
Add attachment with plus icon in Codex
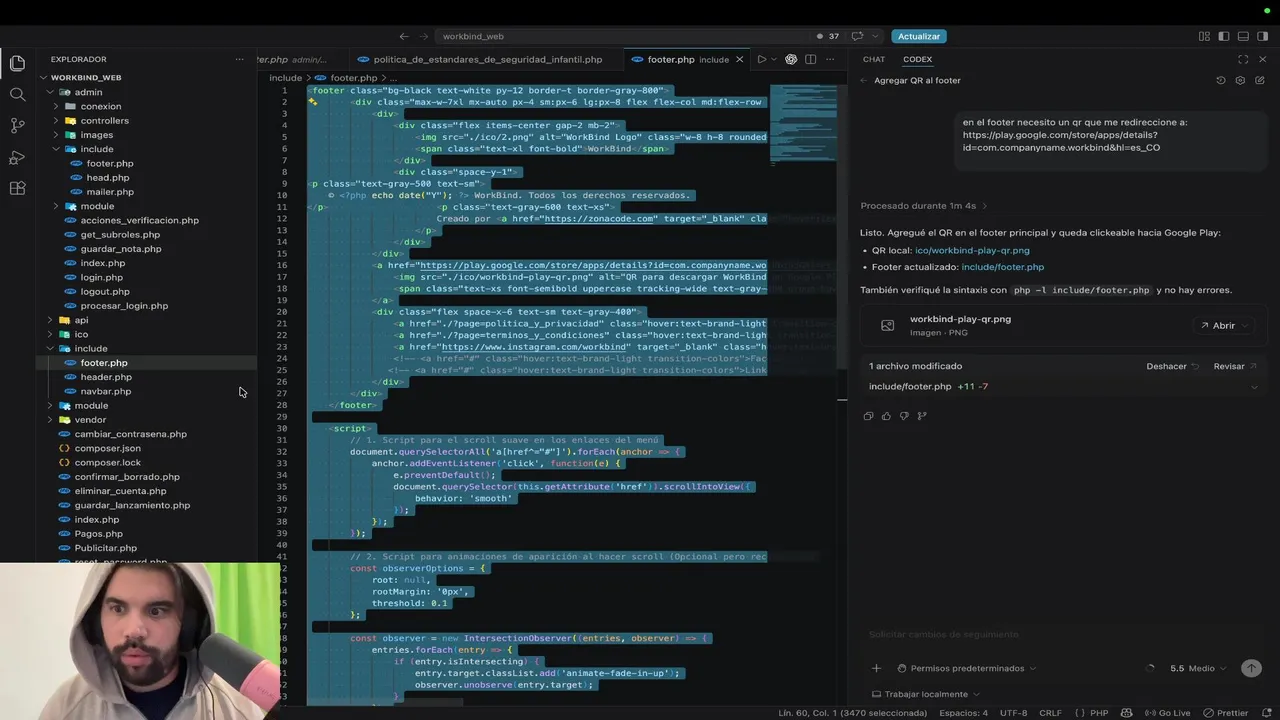[876, 668]
